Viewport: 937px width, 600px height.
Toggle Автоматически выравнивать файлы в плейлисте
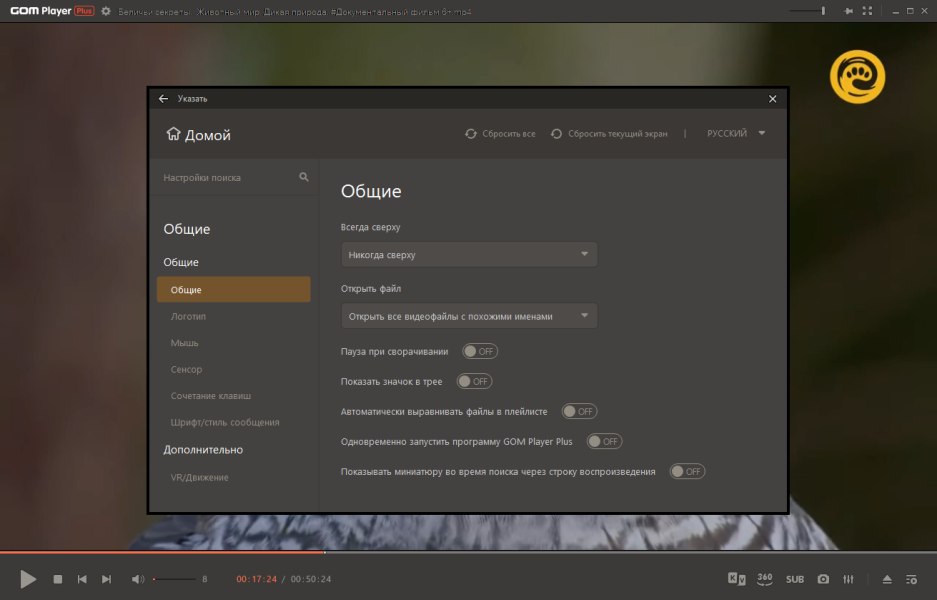(580, 411)
